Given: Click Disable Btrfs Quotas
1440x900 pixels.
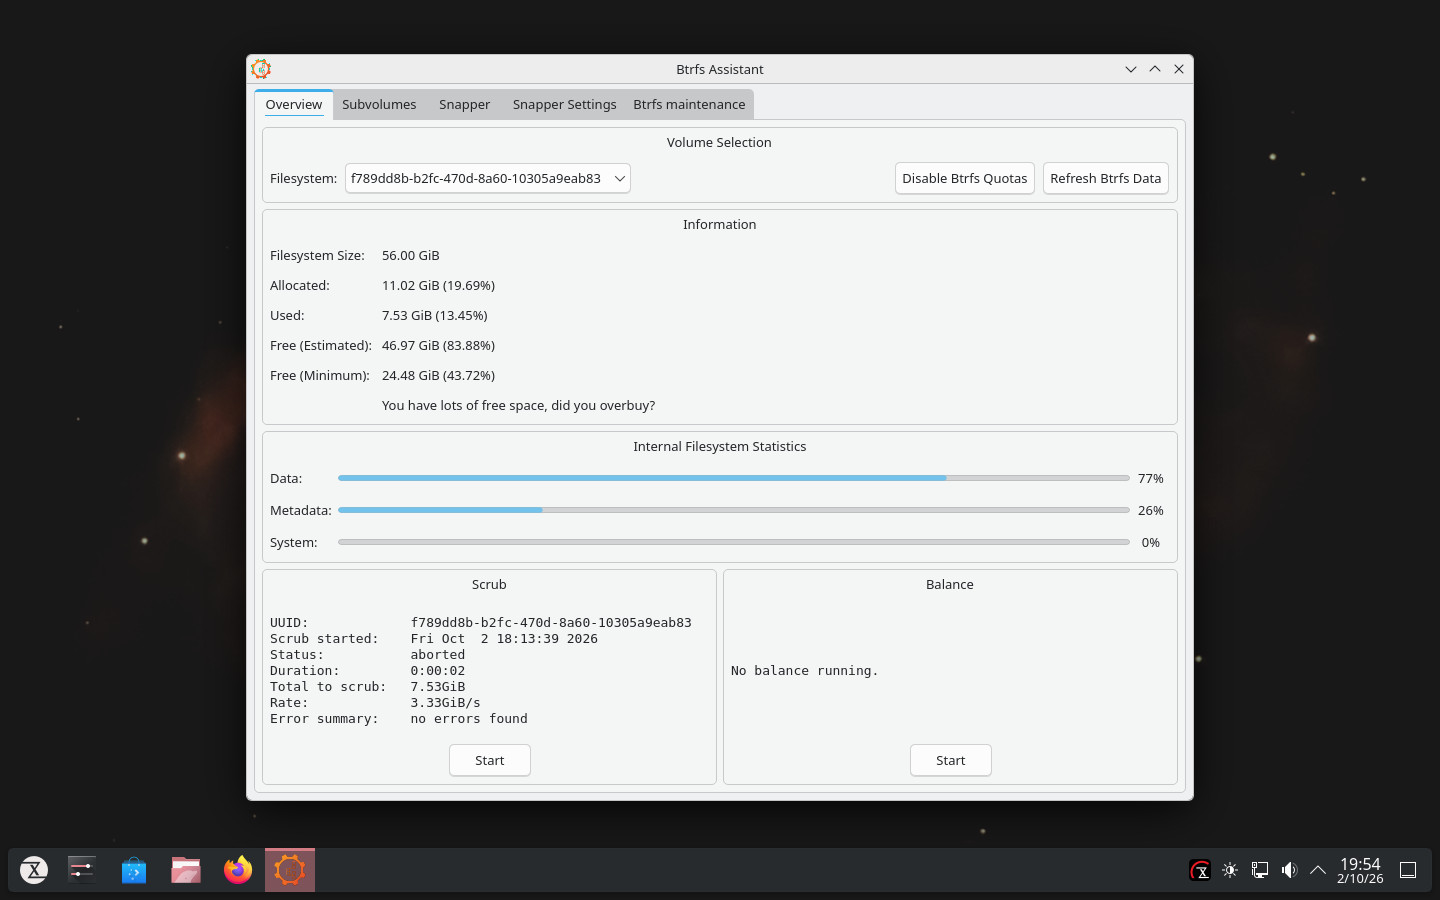Looking at the screenshot, I should click(965, 178).
